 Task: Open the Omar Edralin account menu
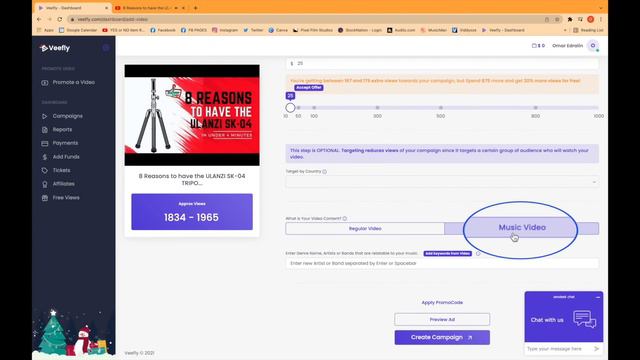567,46
